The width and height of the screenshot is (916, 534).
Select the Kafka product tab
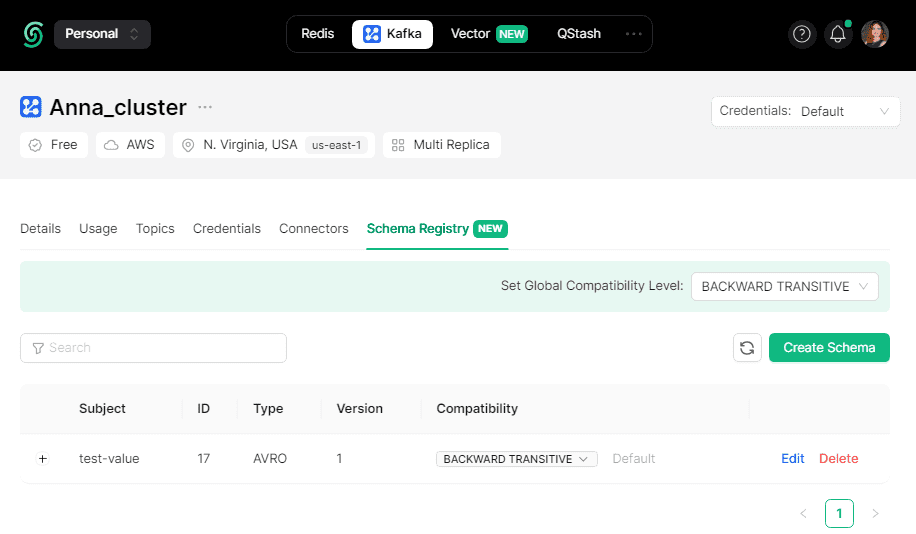pyautogui.click(x=392, y=34)
